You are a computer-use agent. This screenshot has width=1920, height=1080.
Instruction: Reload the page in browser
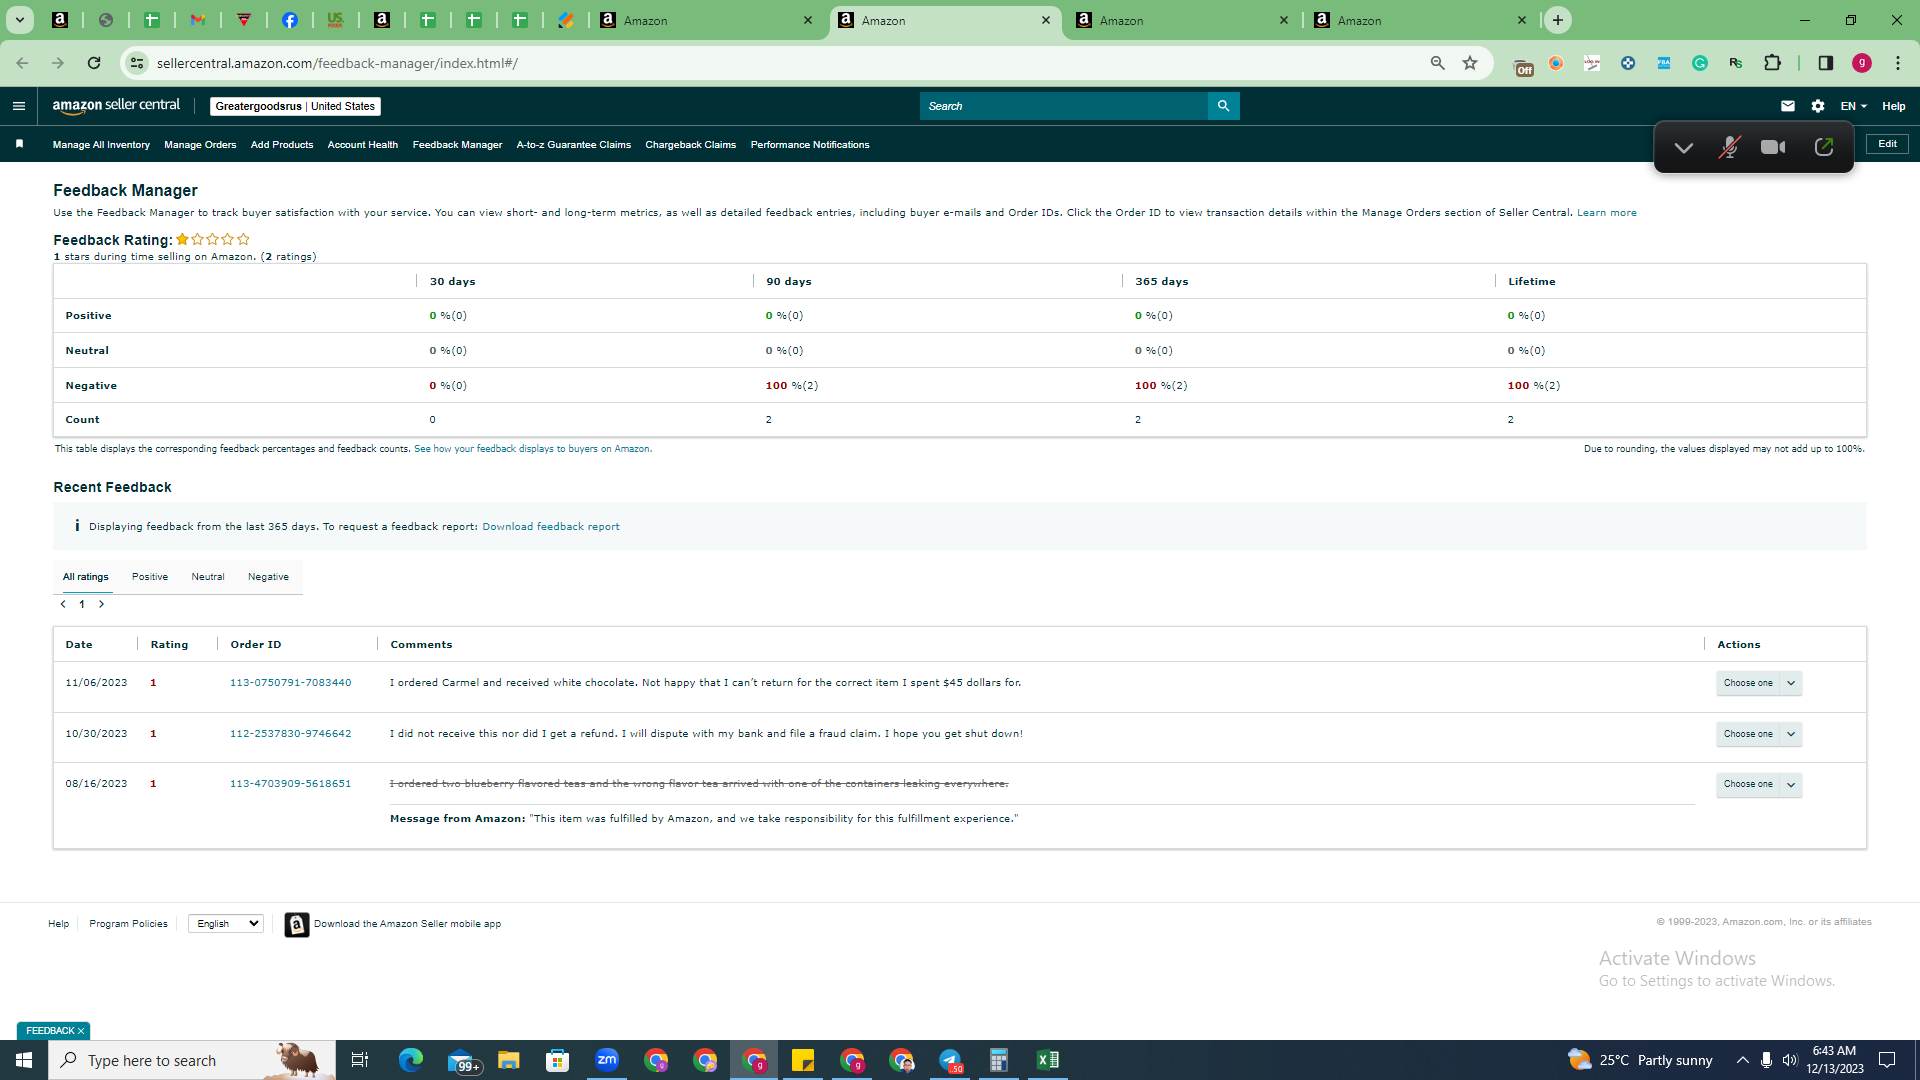(x=94, y=63)
